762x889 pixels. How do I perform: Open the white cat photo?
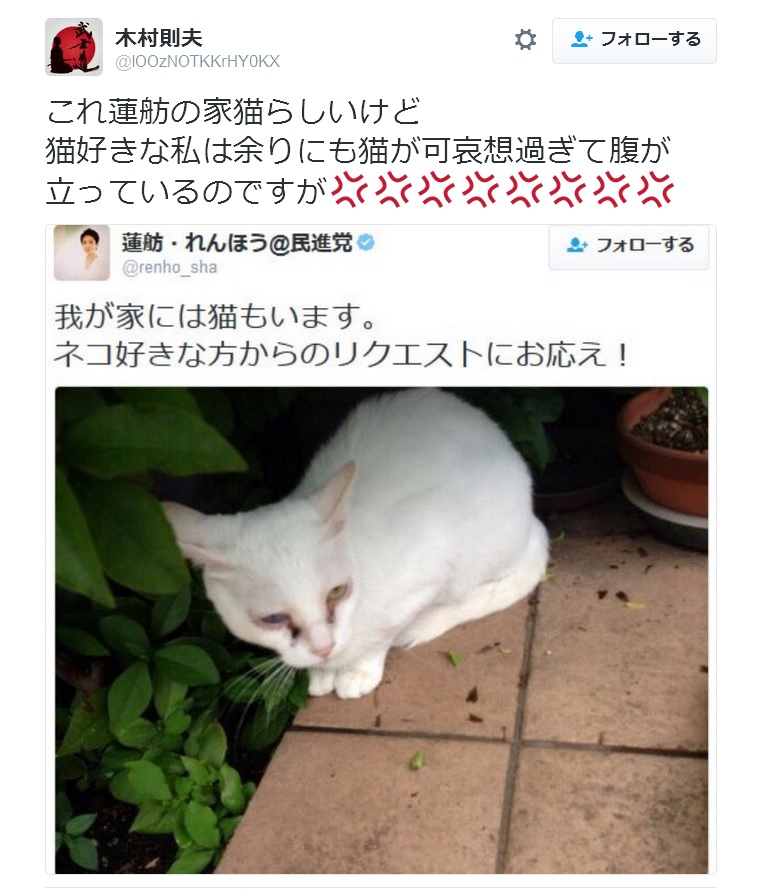[382, 630]
